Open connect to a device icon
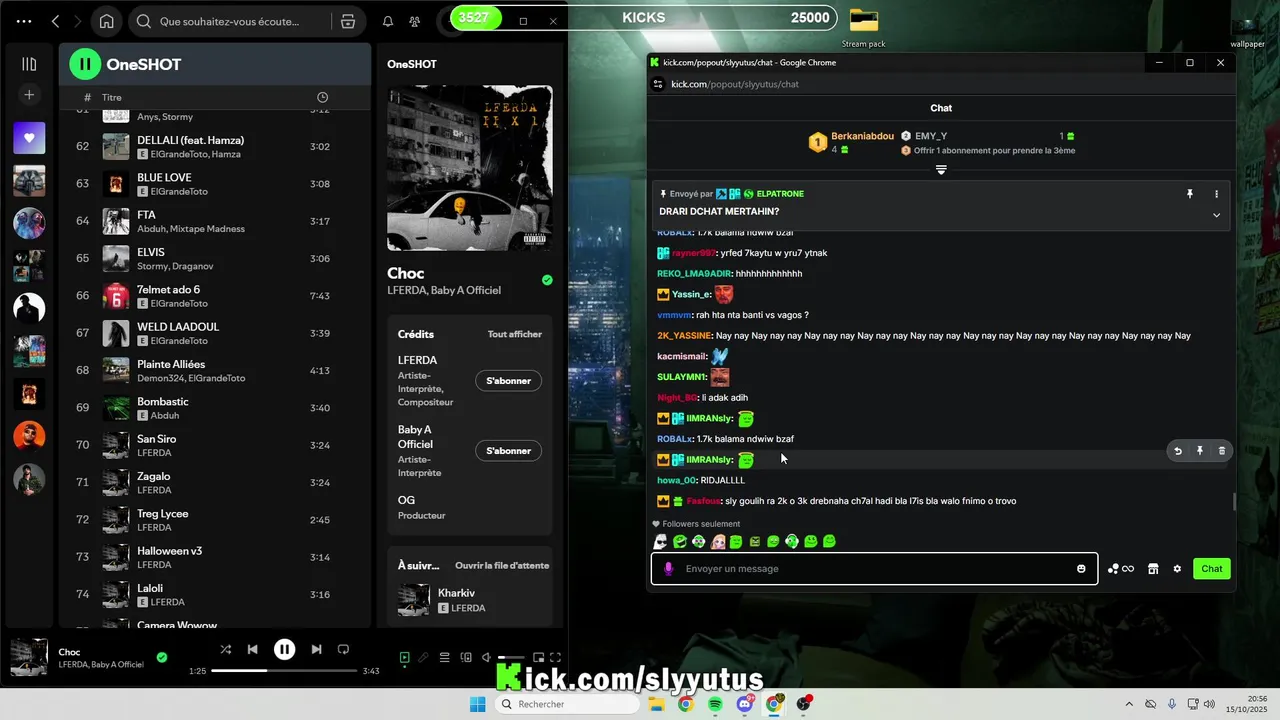This screenshot has width=1280, height=720. coord(466,657)
